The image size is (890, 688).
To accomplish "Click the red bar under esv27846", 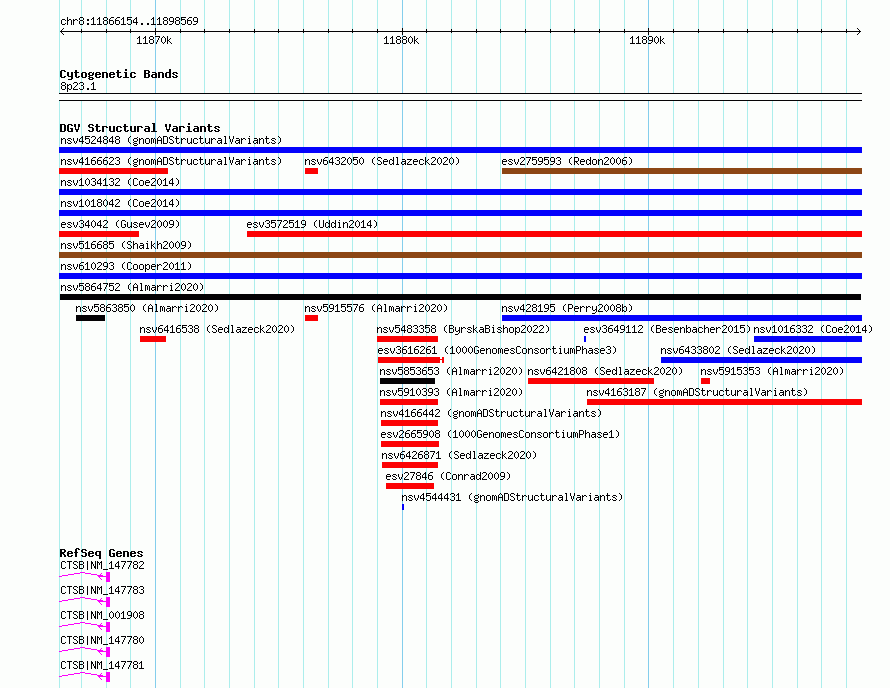I will (410, 486).
